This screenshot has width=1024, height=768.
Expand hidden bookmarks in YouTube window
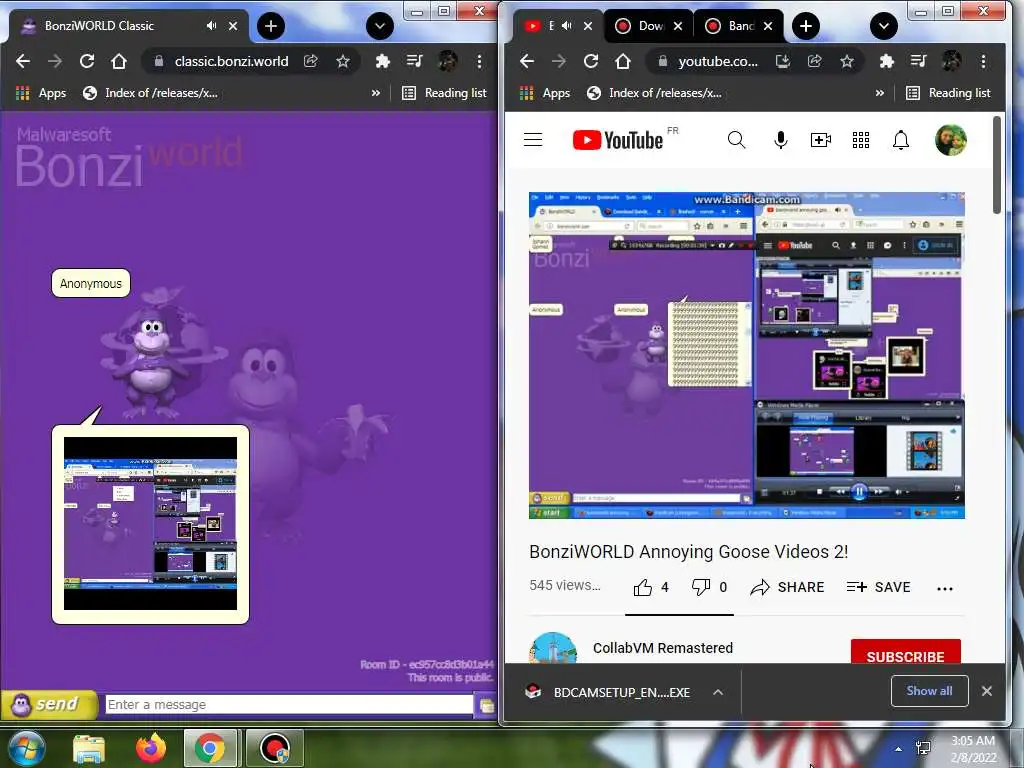(880, 93)
